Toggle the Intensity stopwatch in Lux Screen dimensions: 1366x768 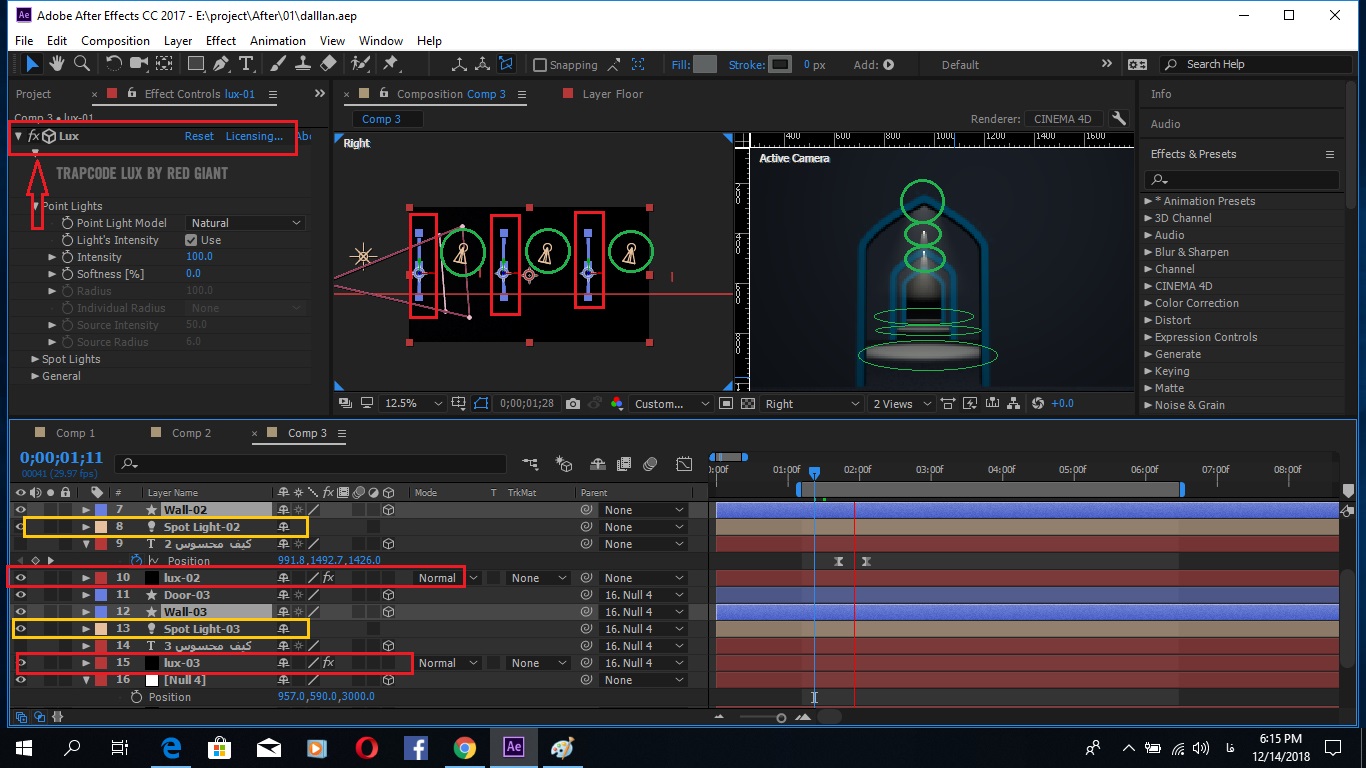coord(68,257)
